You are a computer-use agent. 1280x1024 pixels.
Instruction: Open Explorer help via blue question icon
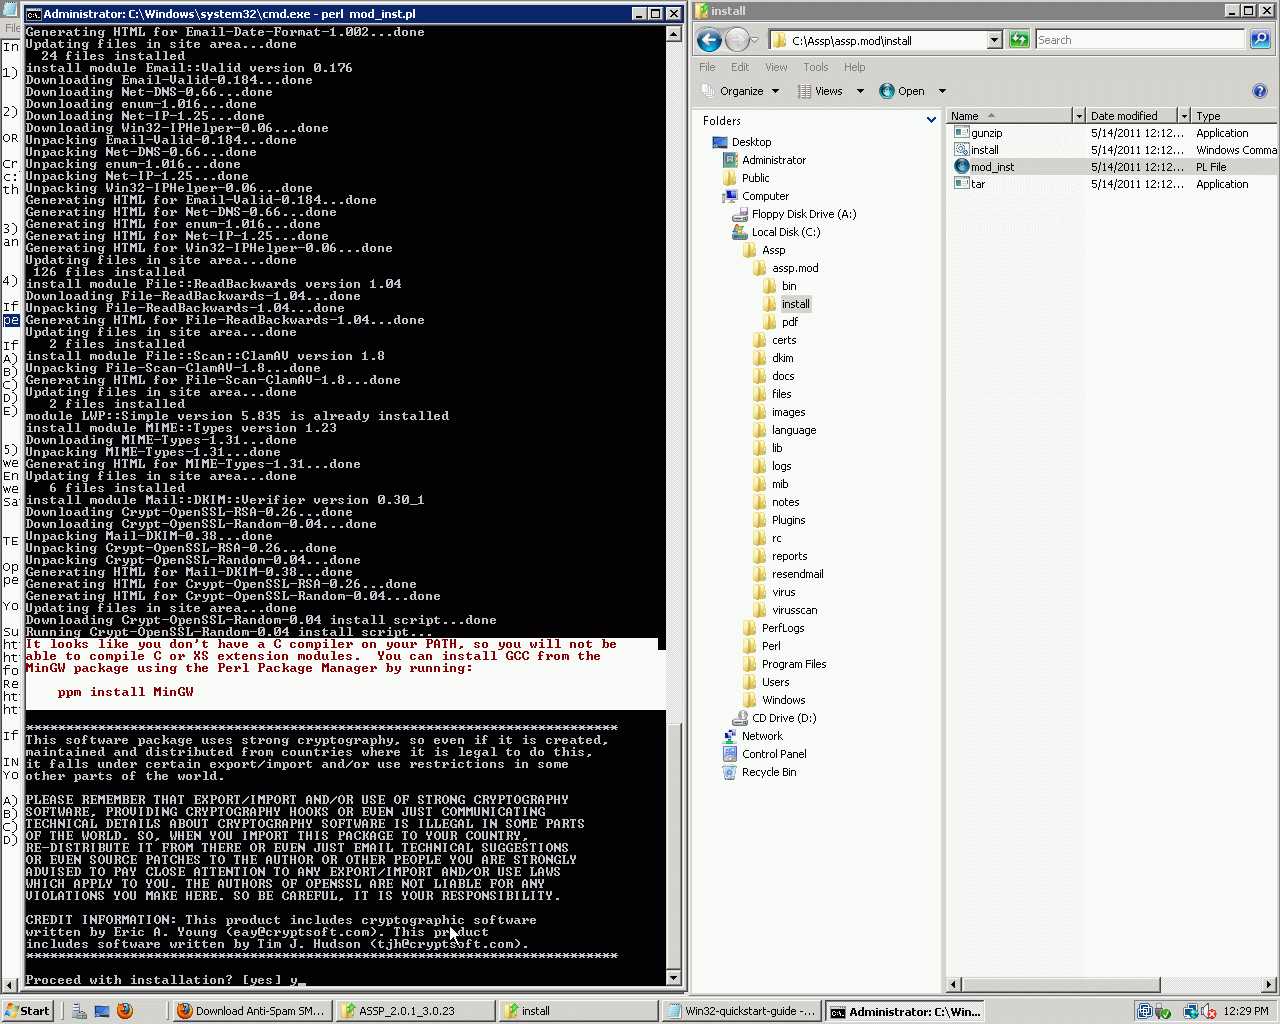point(1260,91)
